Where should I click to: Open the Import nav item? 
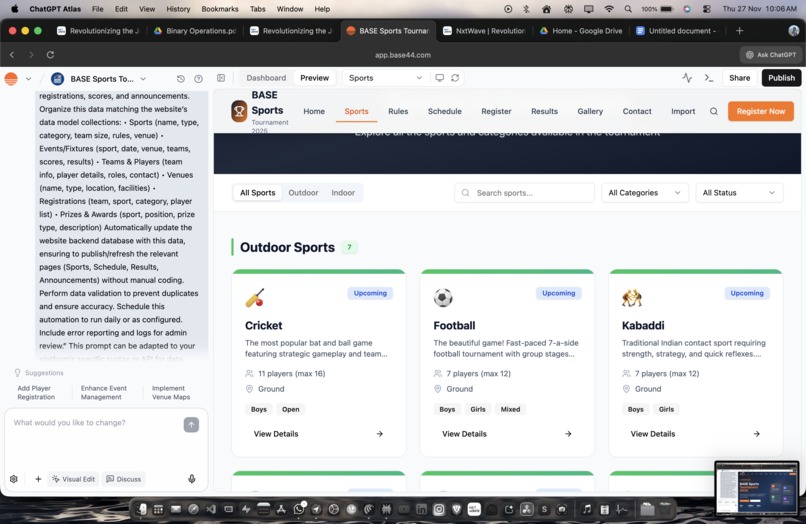(683, 111)
